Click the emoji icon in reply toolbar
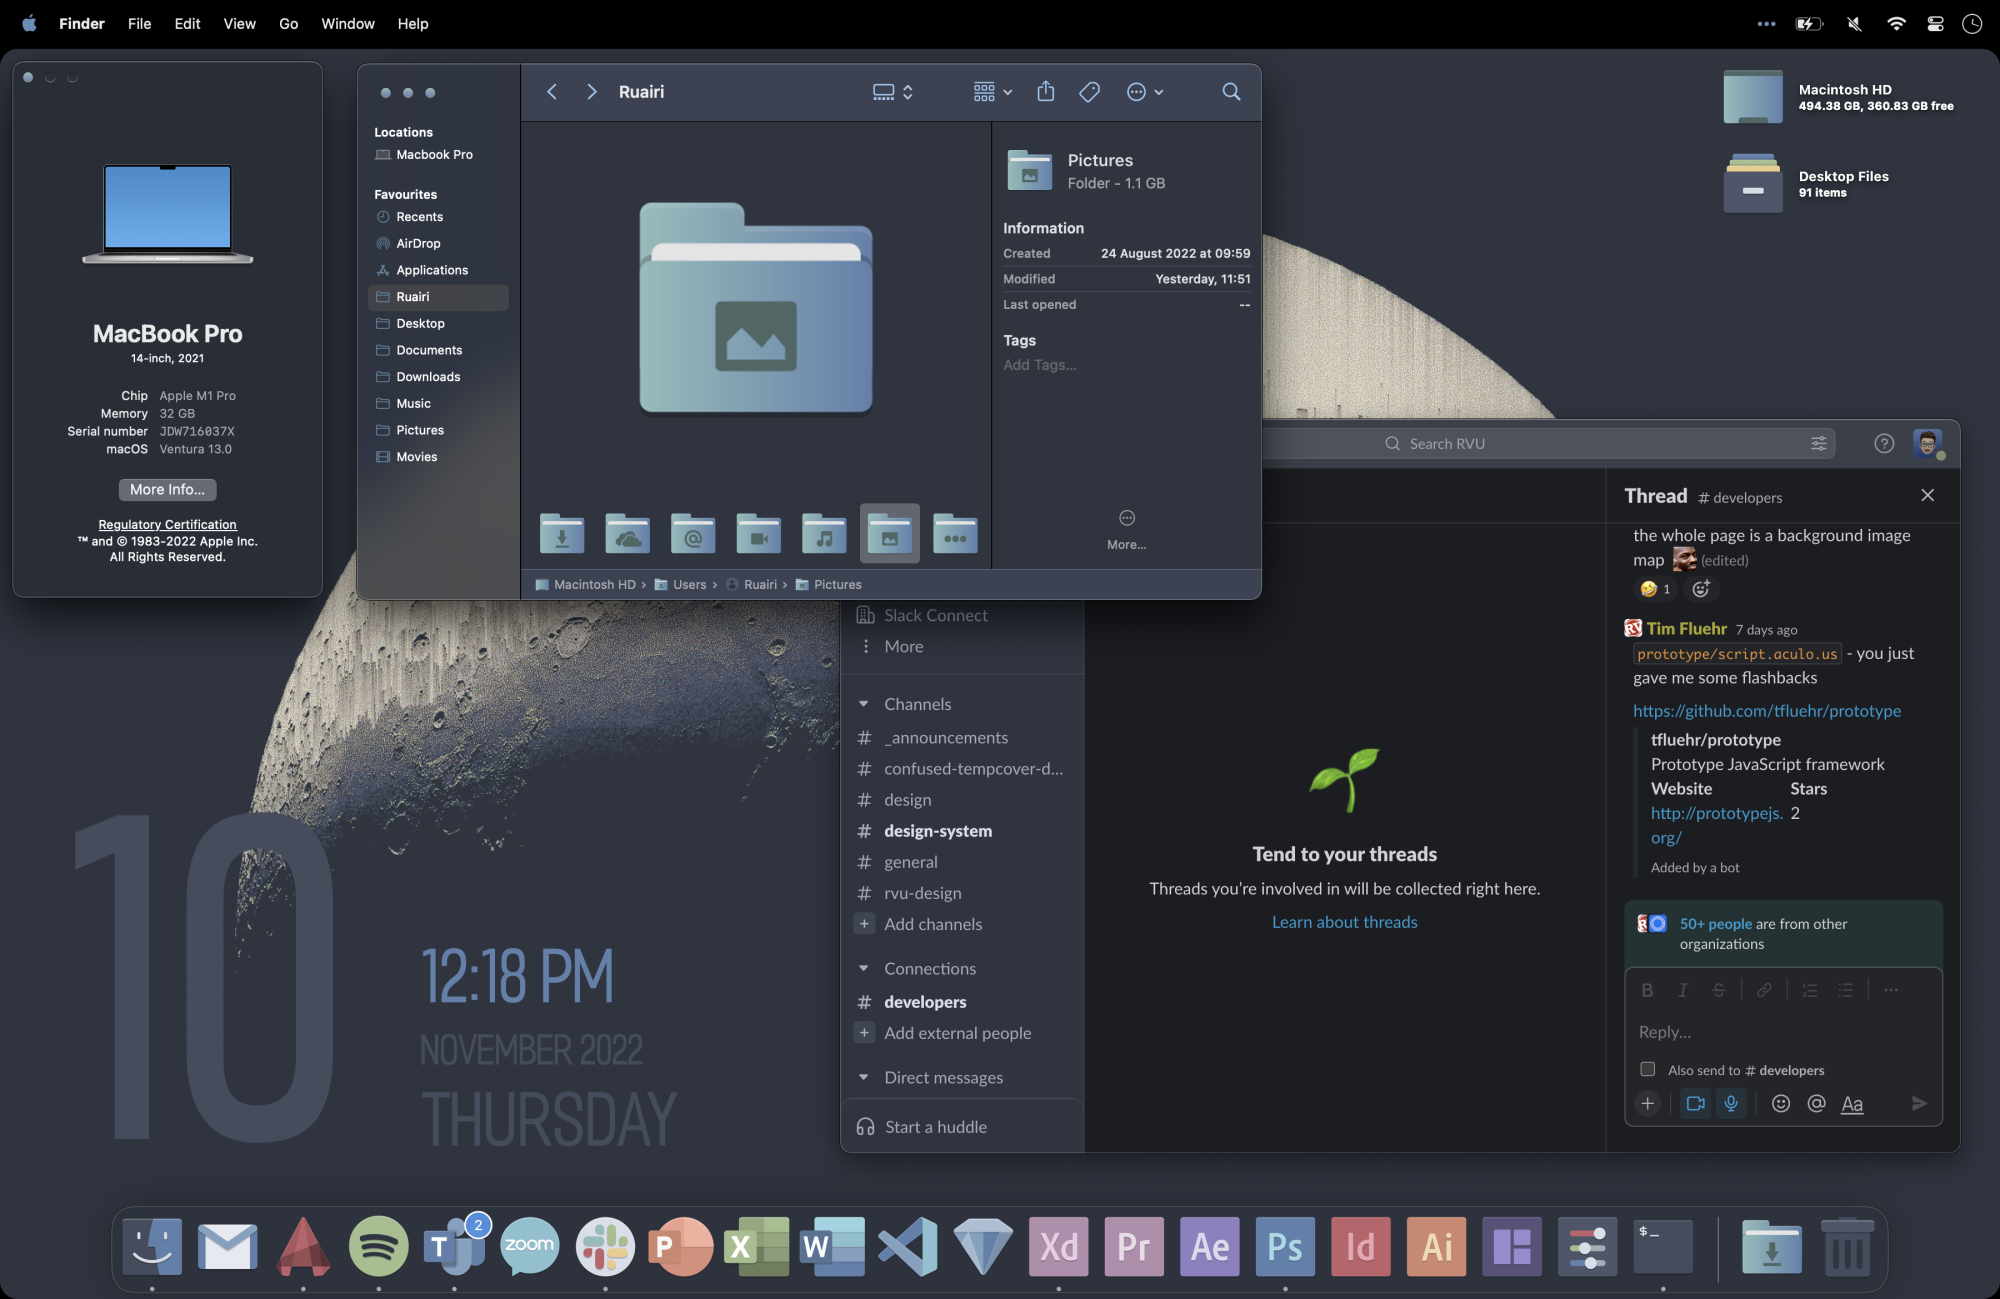 coord(1780,1103)
